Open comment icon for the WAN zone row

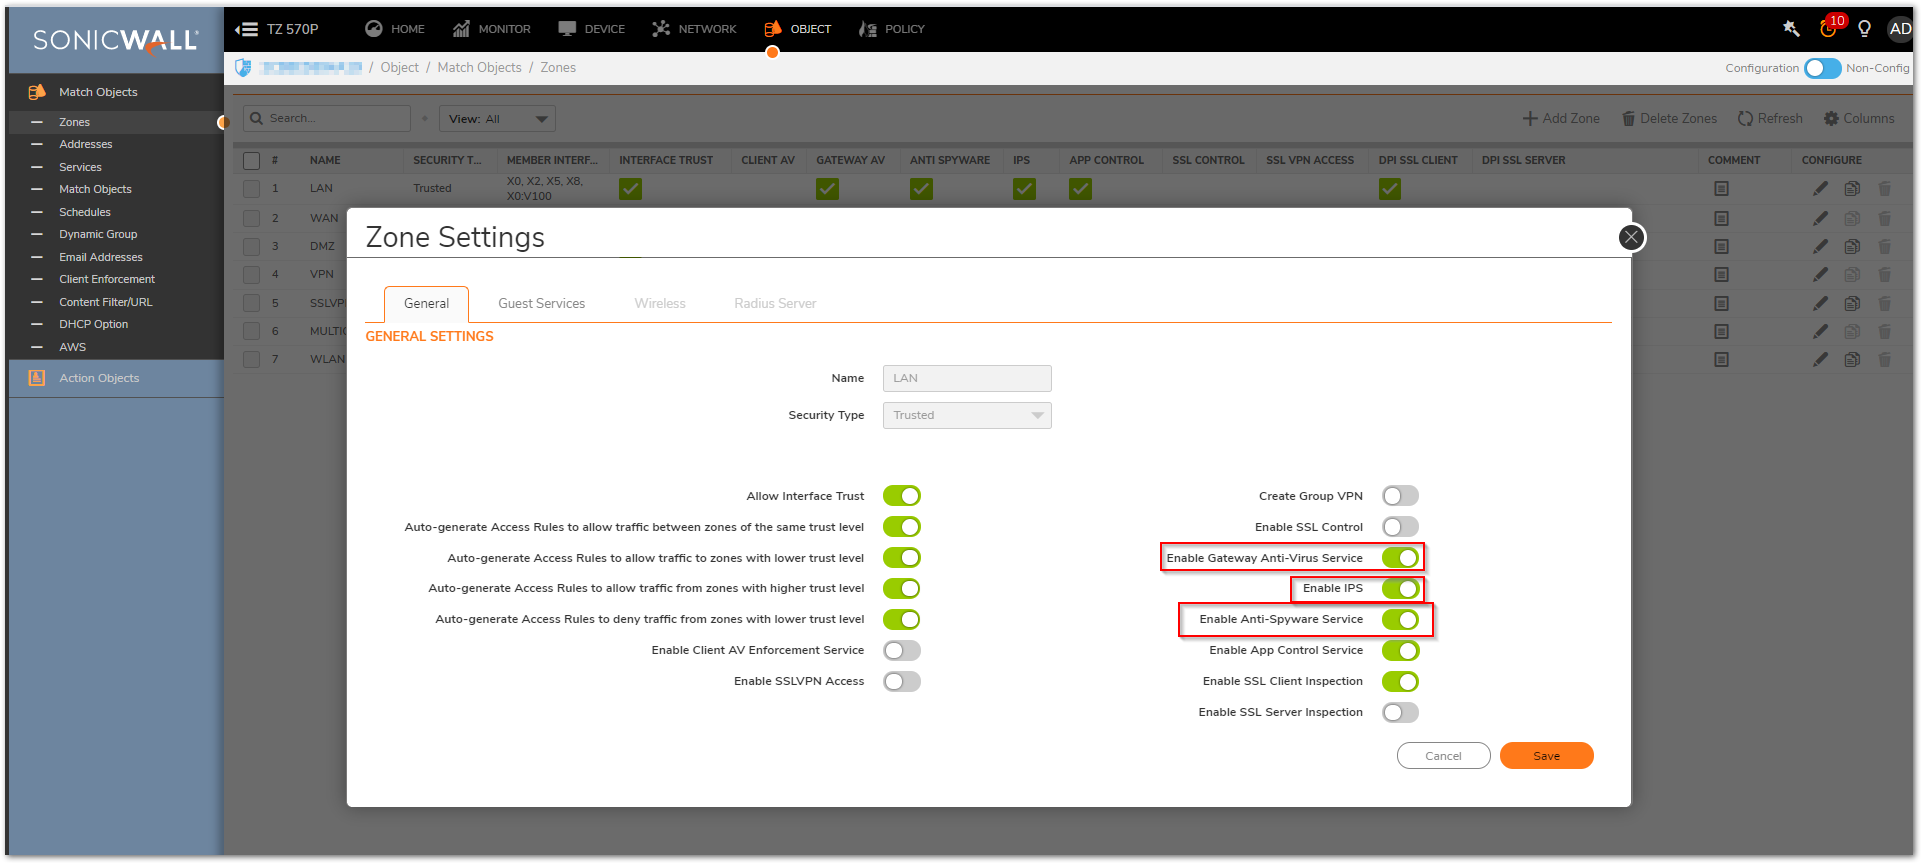(1721, 218)
